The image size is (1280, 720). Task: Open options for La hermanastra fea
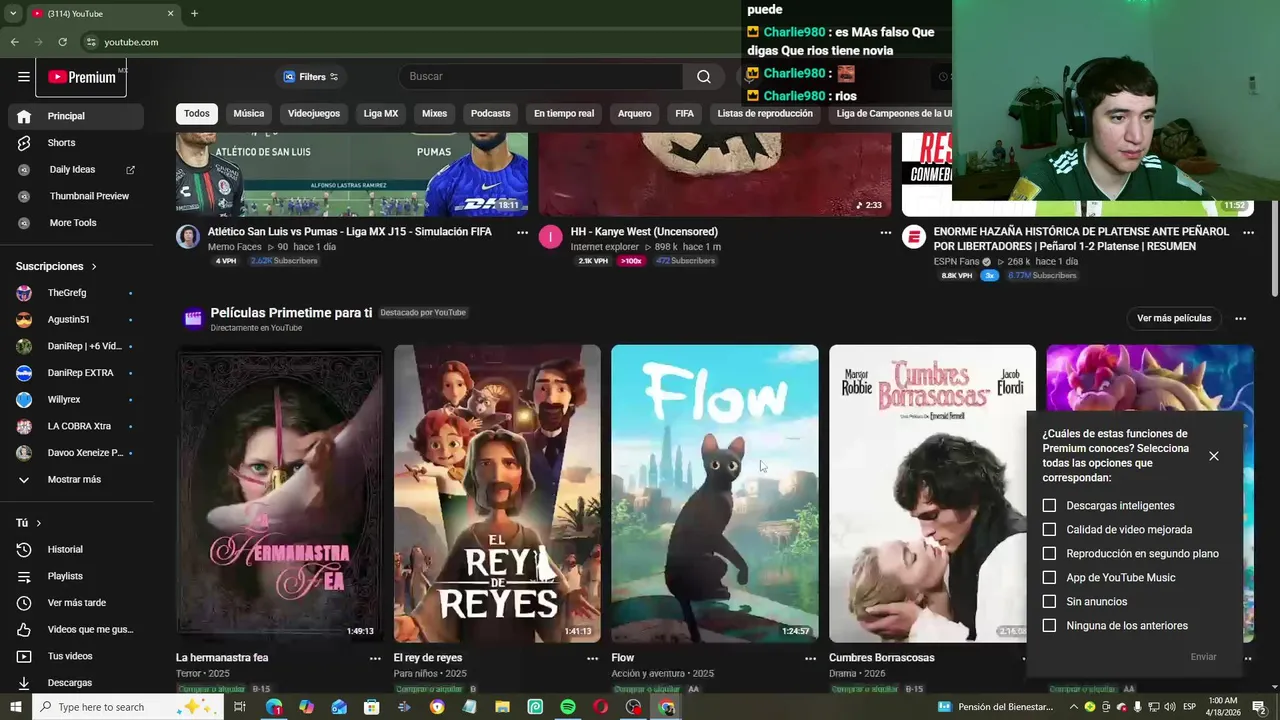click(375, 658)
